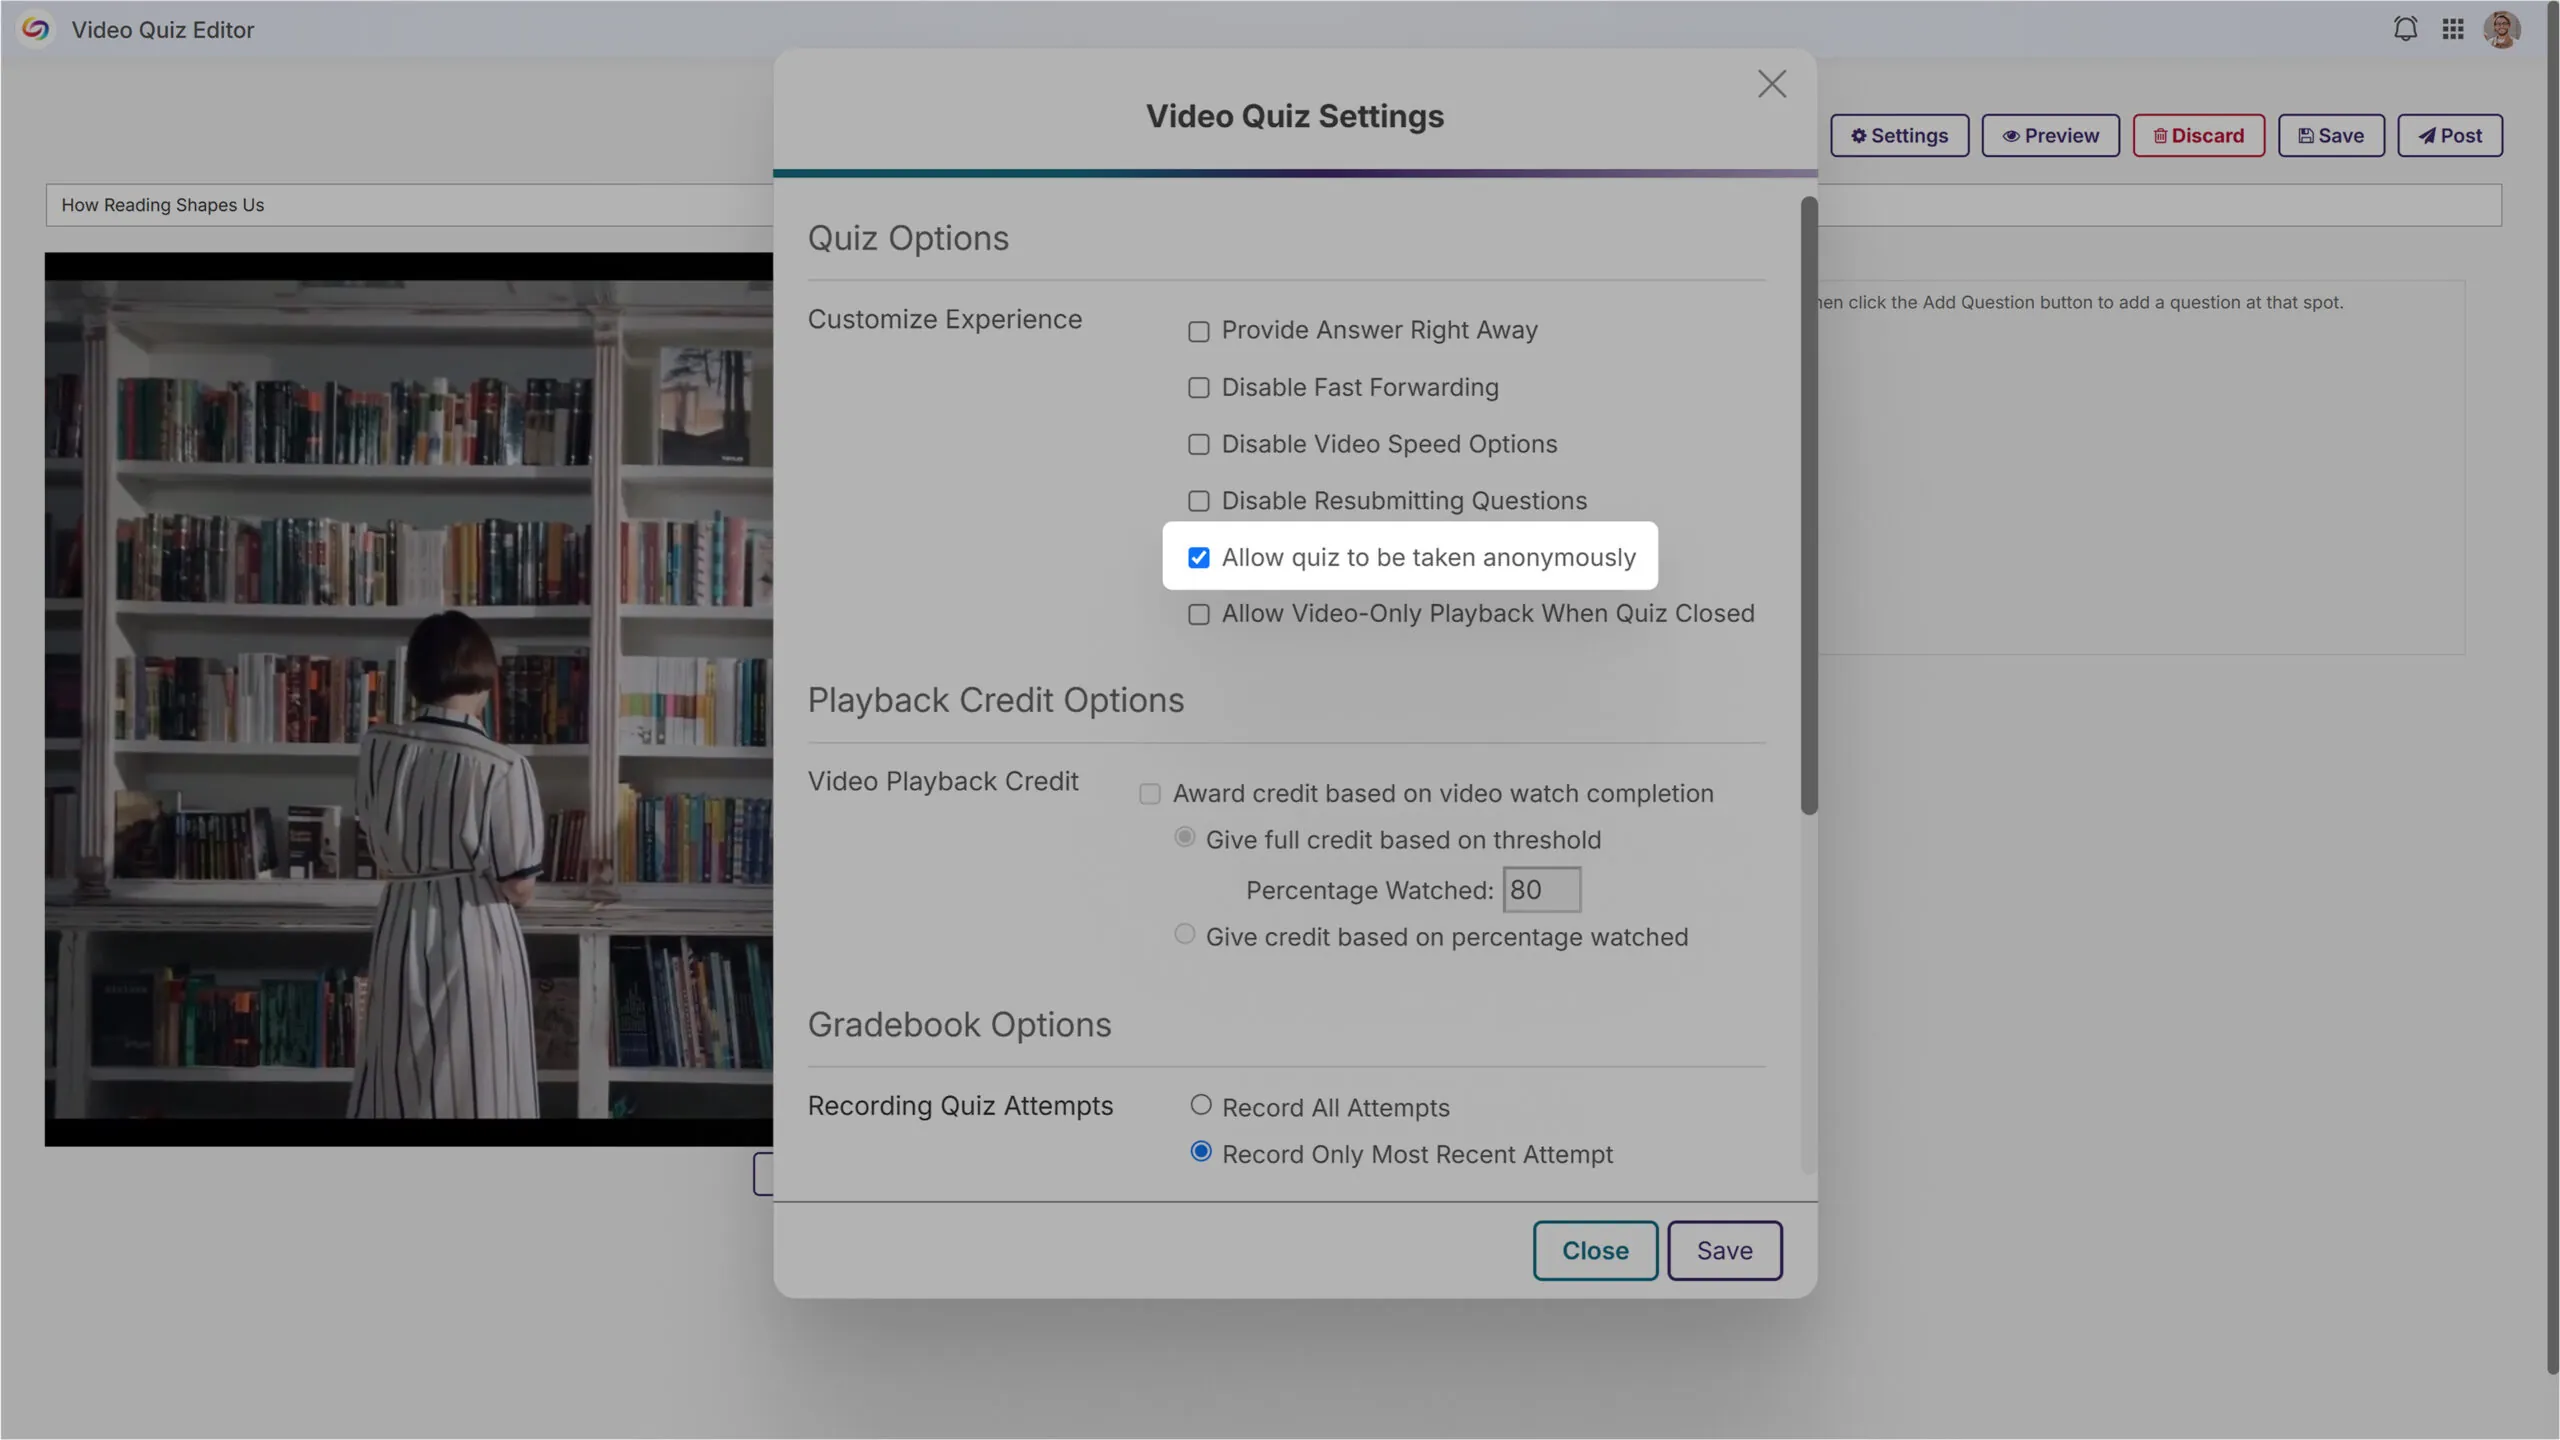Close dialog with the X icon
2560x1440 pixels.
coord(1771,84)
